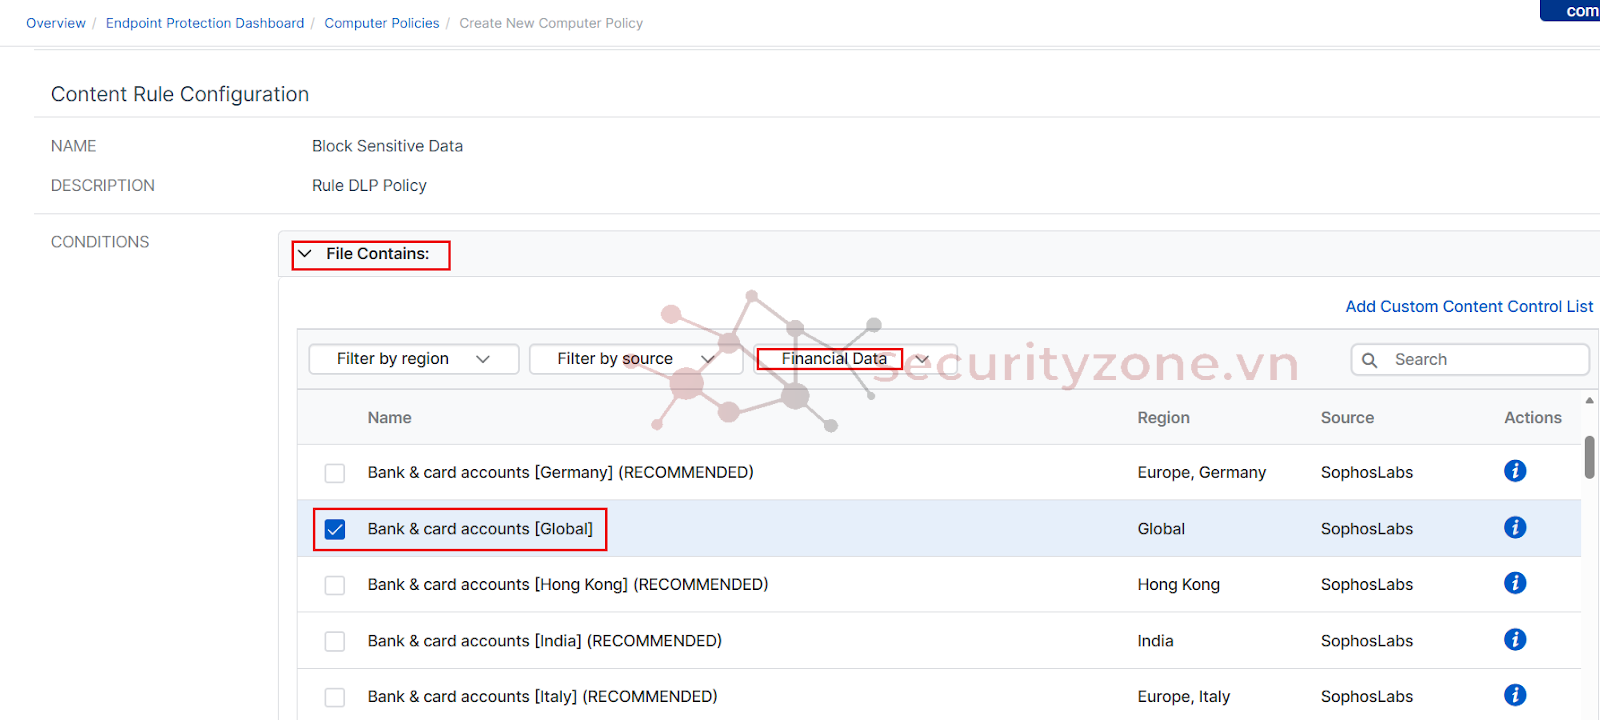Open the Filter by source dropdown
The image size is (1600, 720).
tap(634, 359)
